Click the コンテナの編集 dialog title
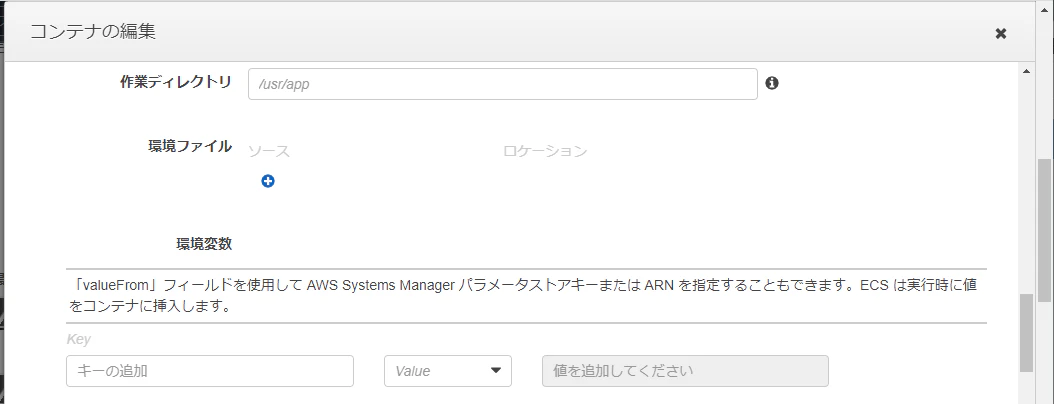This screenshot has height=404, width=1054. (93, 32)
